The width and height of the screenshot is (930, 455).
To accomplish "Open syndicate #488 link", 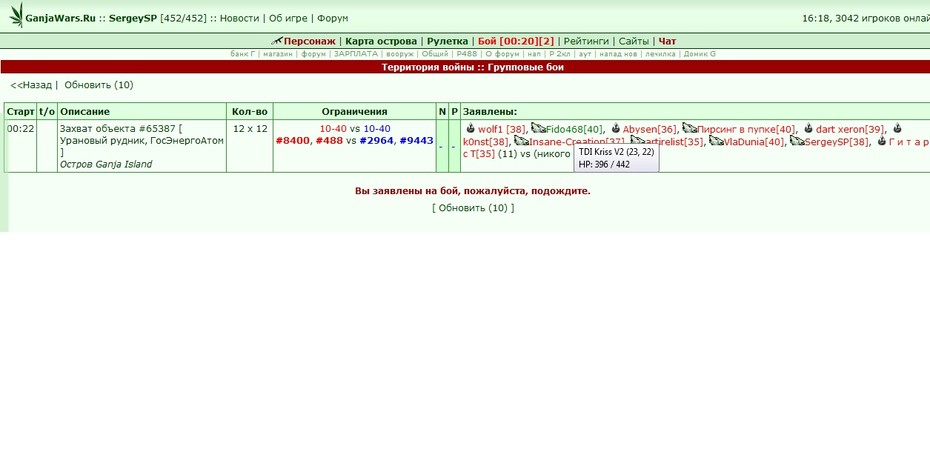I will coord(329,141).
